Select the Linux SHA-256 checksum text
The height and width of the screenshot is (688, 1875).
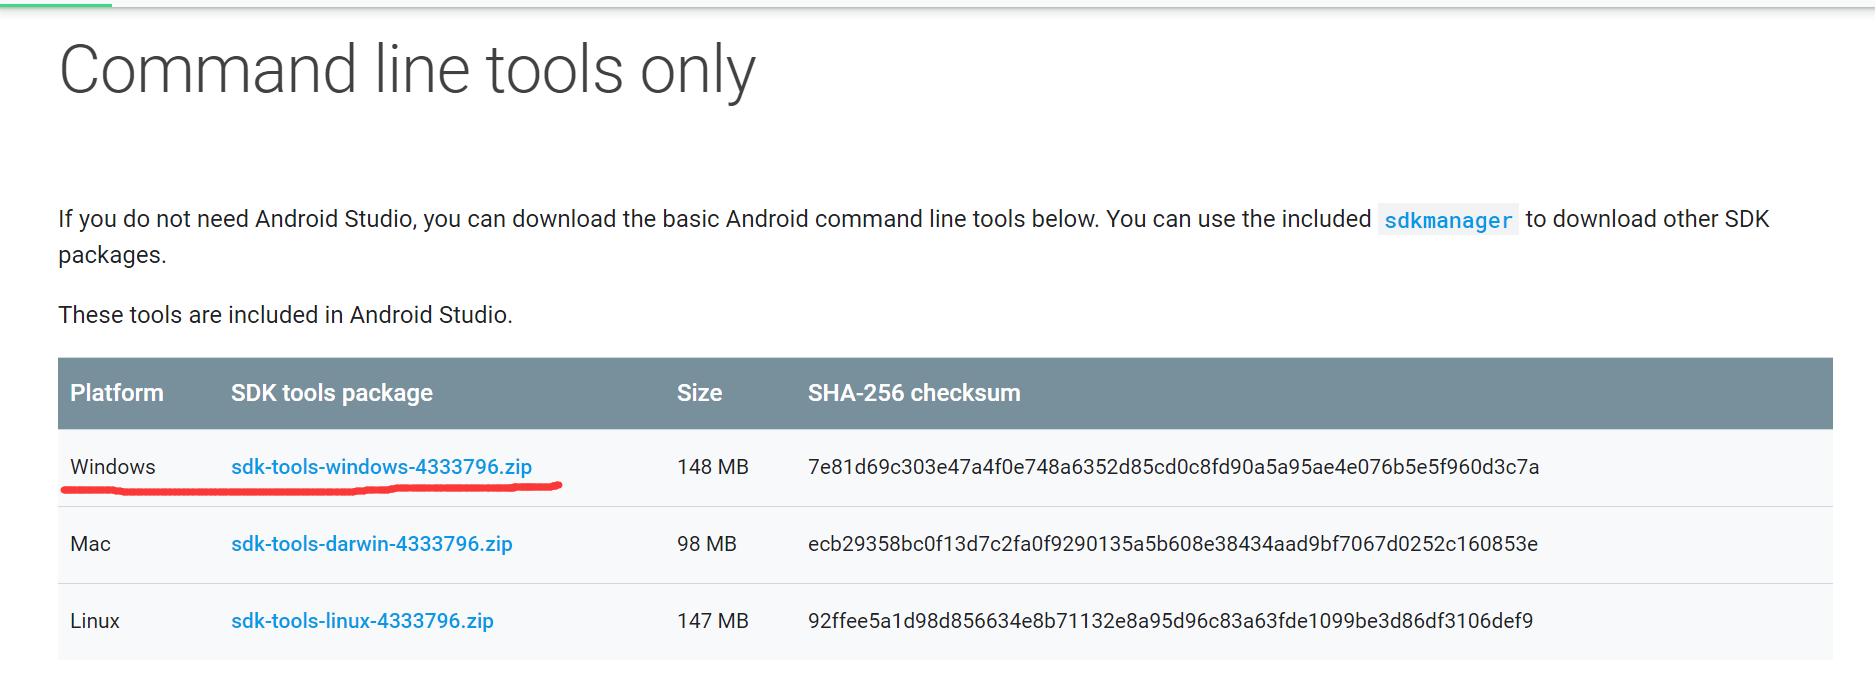(1170, 621)
